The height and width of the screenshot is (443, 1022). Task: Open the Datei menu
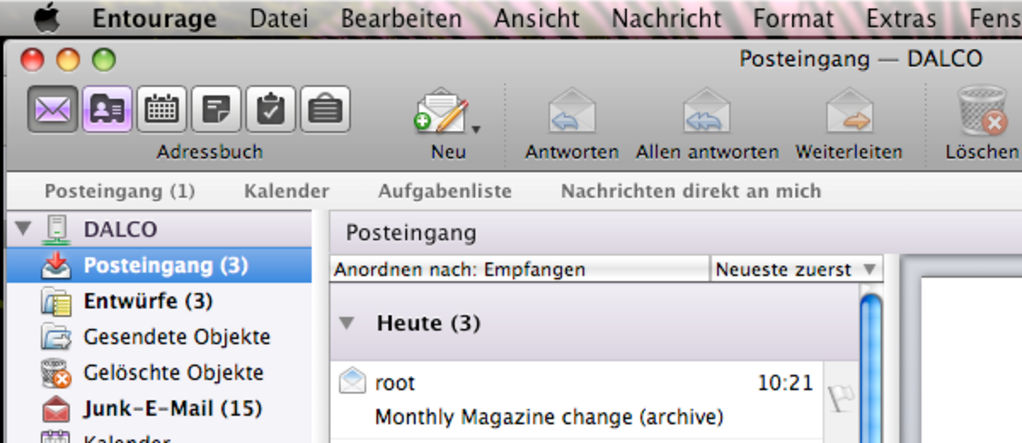pyautogui.click(x=279, y=18)
